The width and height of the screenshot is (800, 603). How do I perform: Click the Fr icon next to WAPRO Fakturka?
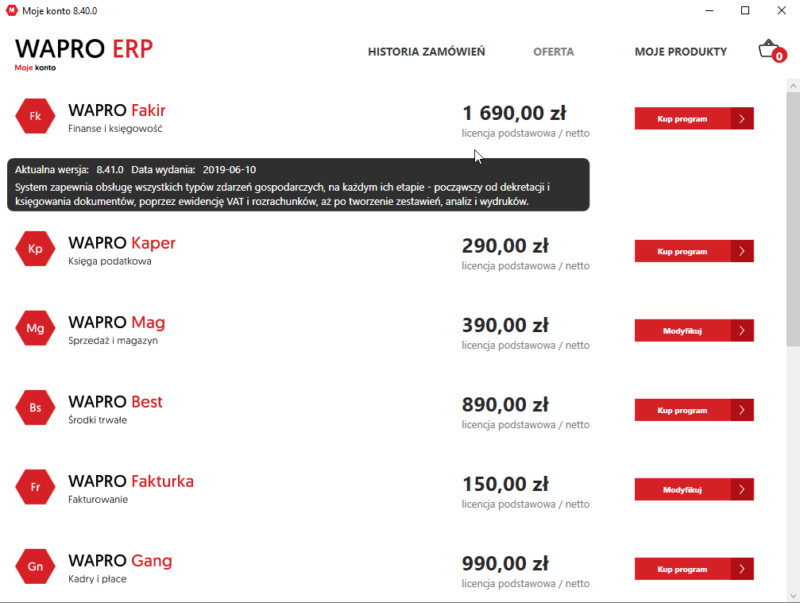35,488
